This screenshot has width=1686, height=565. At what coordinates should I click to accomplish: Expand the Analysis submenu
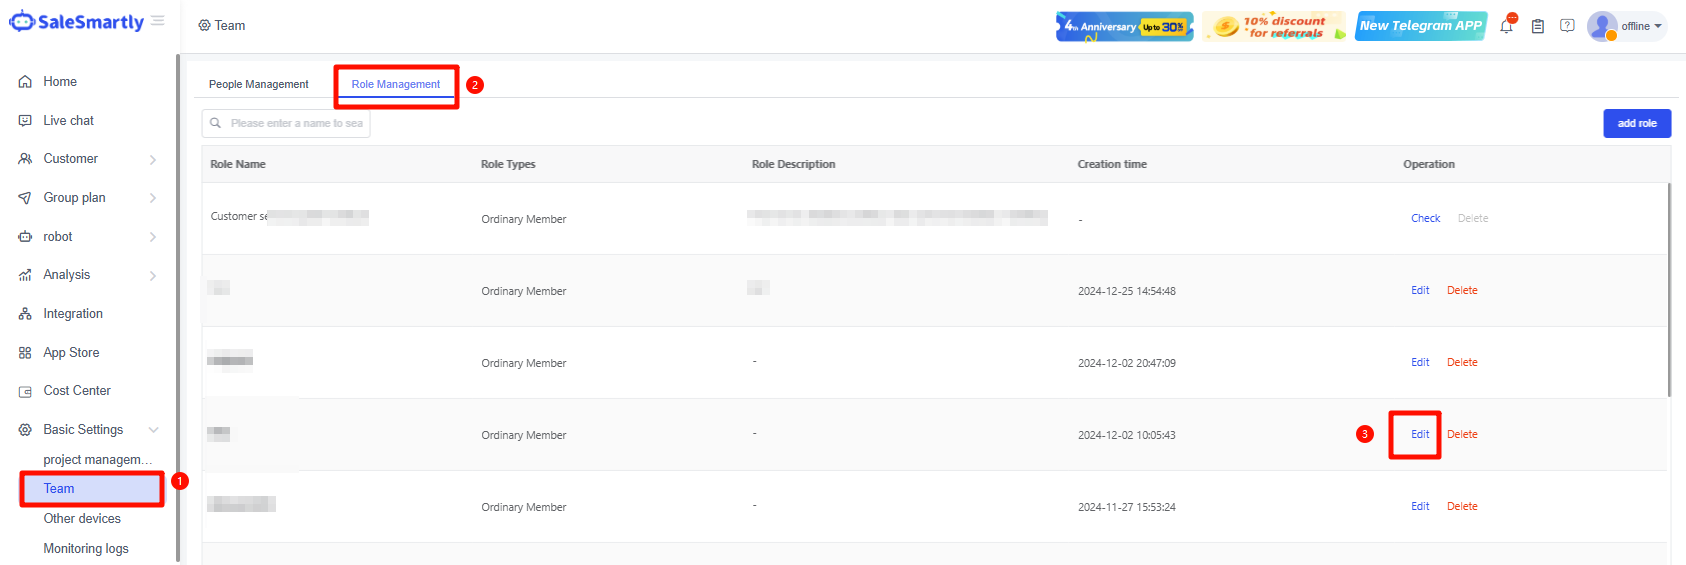coord(153,276)
